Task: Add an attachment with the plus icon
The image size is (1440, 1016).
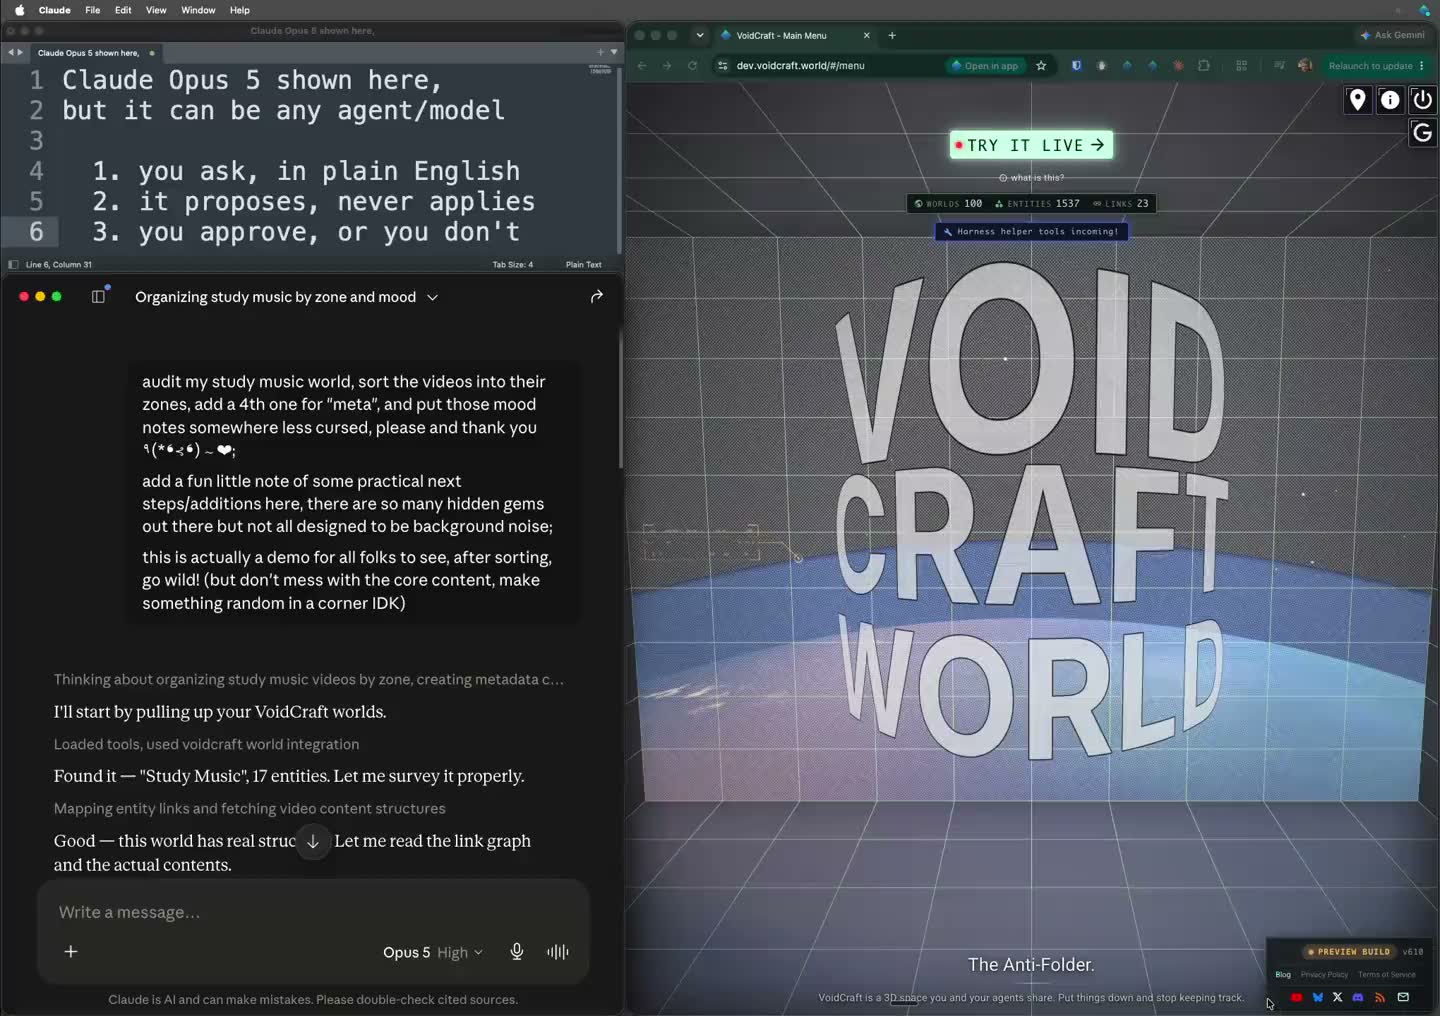Action: coord(71,952)
